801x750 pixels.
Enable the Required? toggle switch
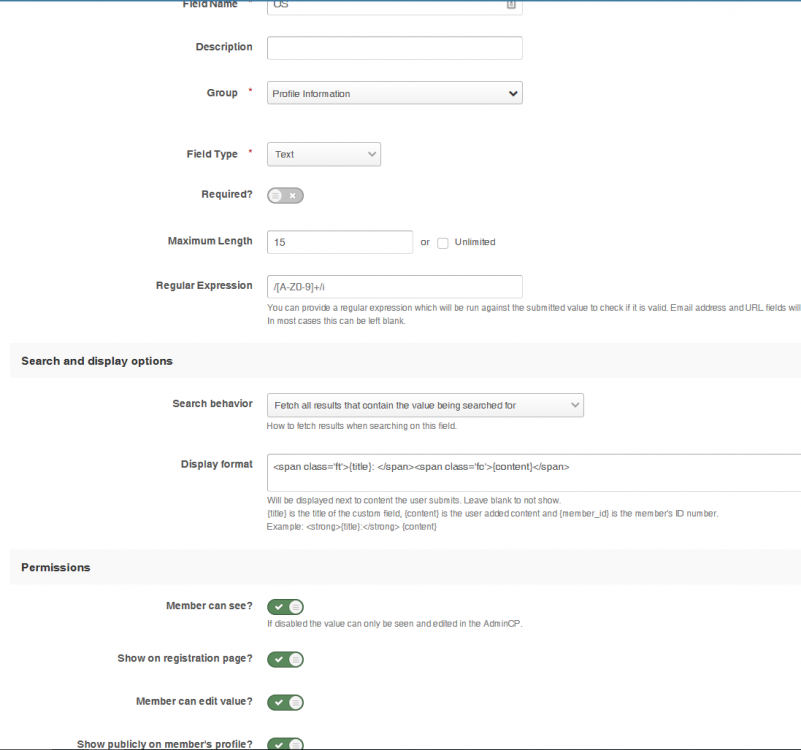[285, 196]
